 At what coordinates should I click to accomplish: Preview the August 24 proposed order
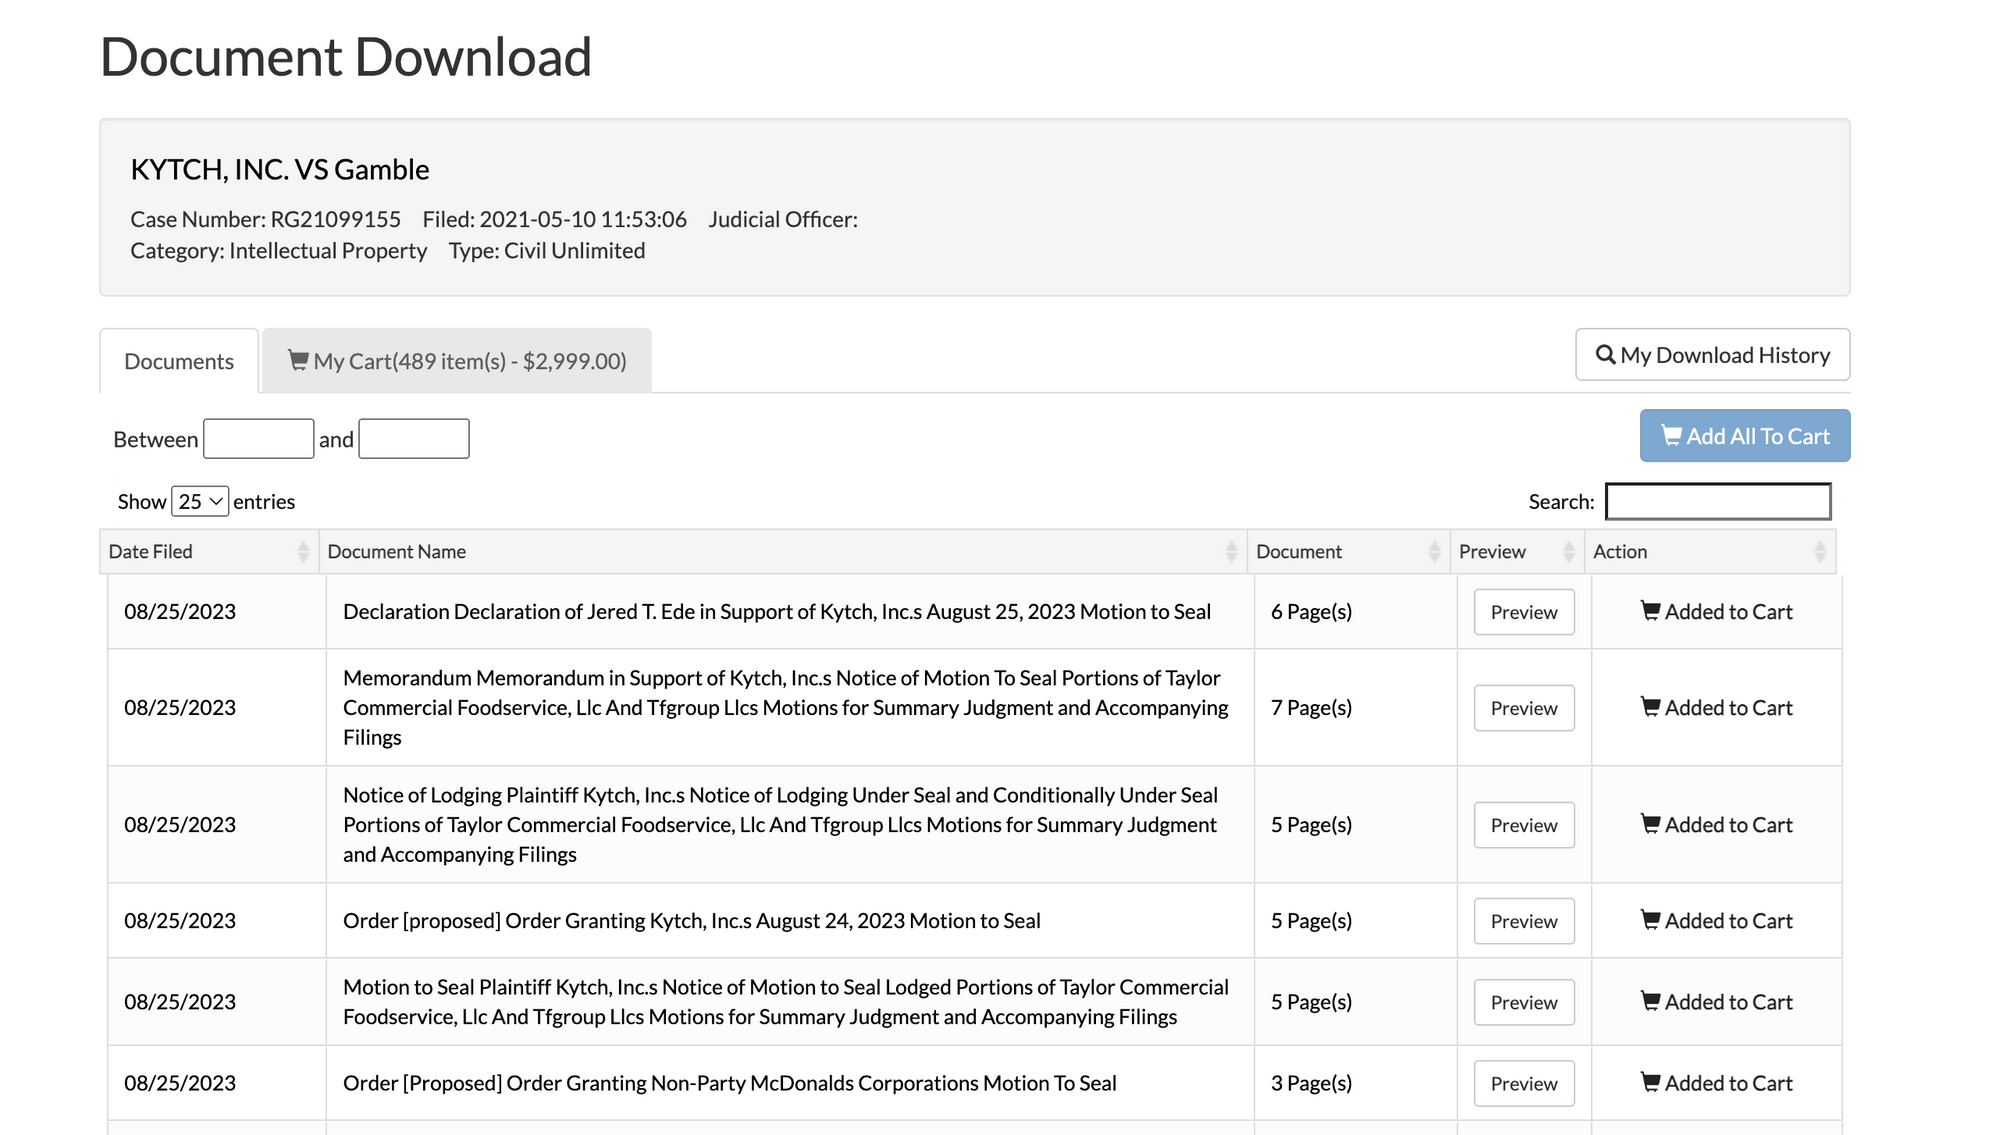[x=1523, y=921]
